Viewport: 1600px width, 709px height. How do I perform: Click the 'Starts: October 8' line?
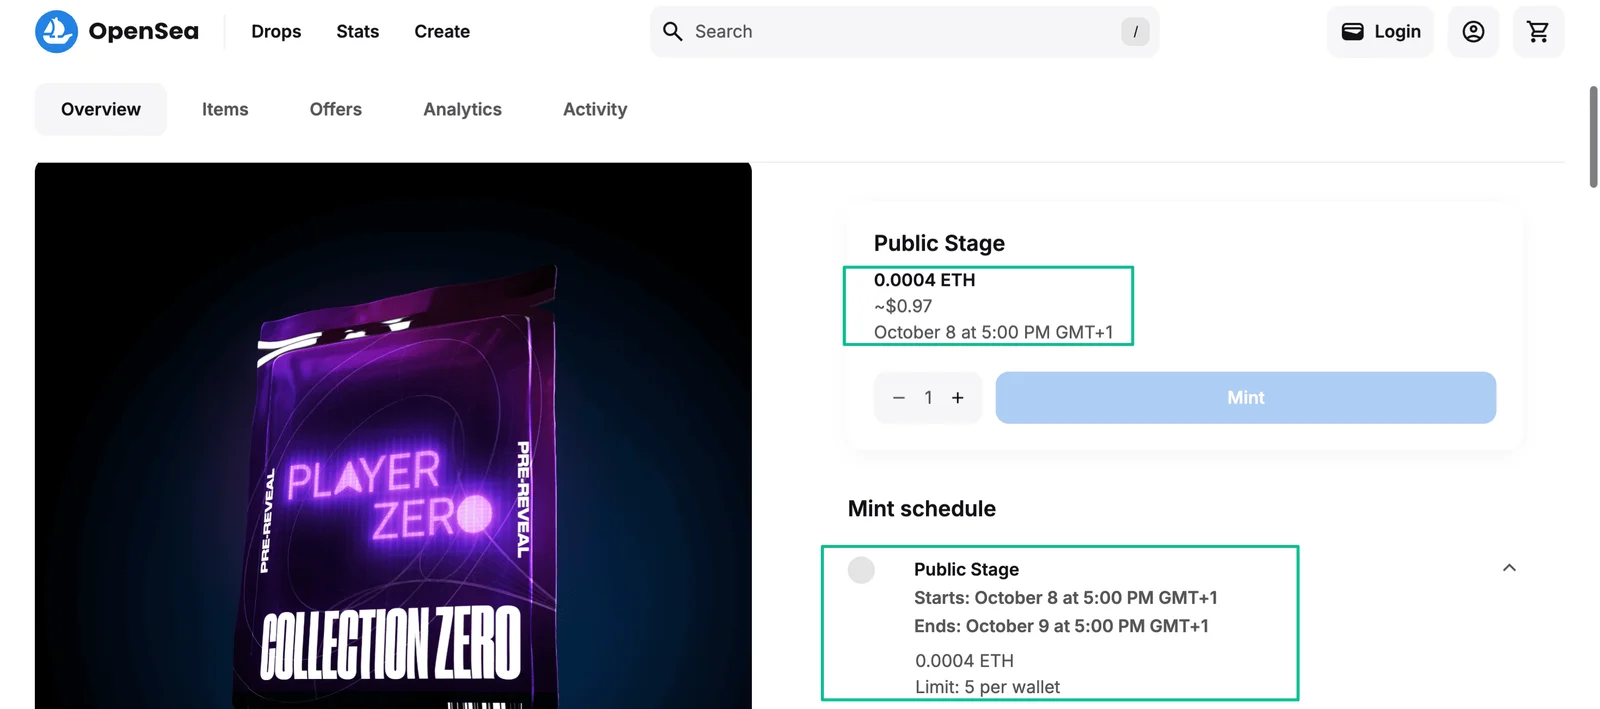click(x=1066, y=598)
